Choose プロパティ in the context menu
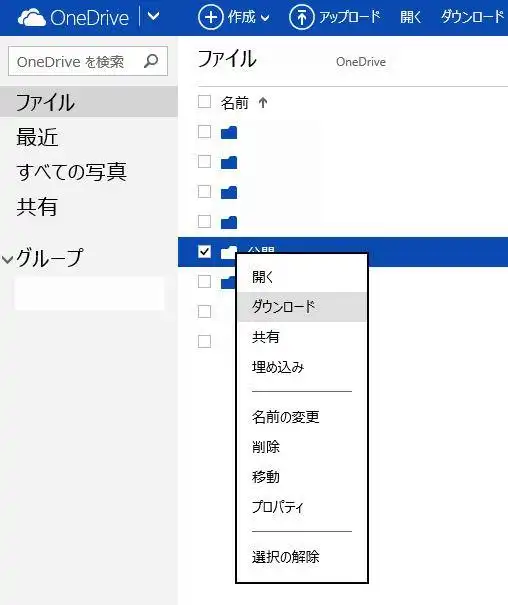The width and height of the screenshot is (508, 605). point(302,507)
